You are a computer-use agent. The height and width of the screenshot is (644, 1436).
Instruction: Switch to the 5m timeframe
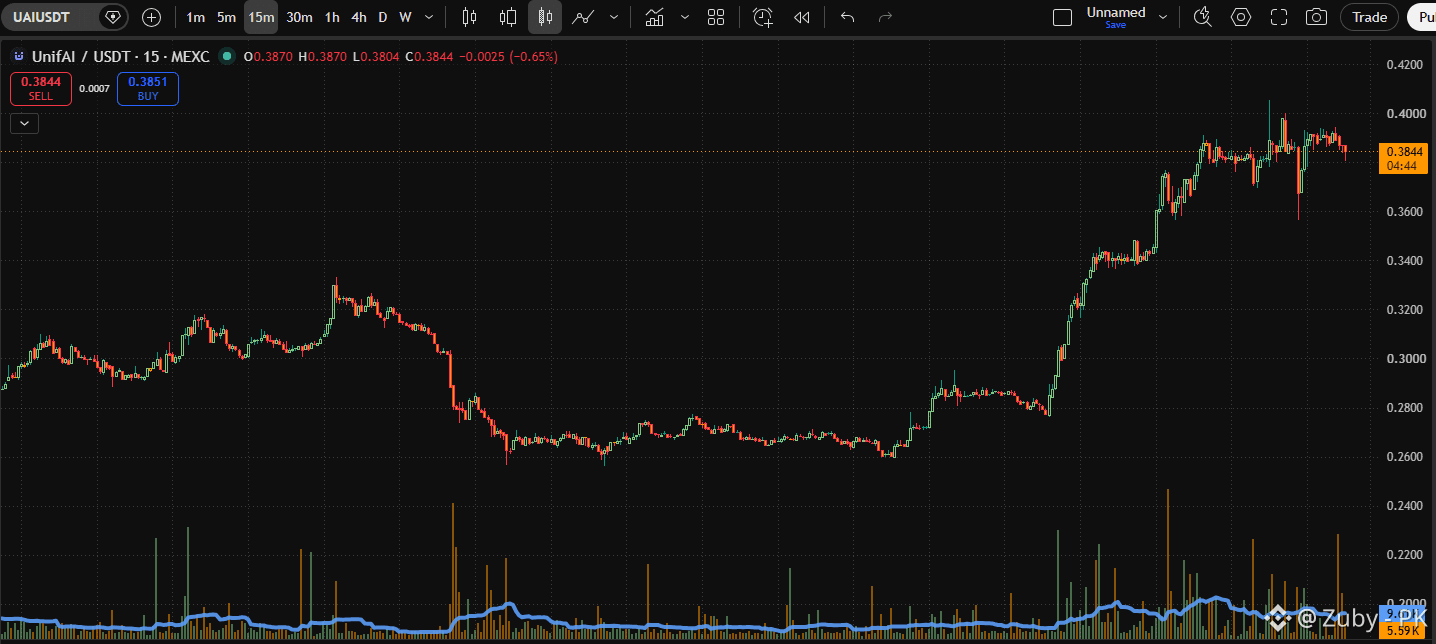coord(227,17)
